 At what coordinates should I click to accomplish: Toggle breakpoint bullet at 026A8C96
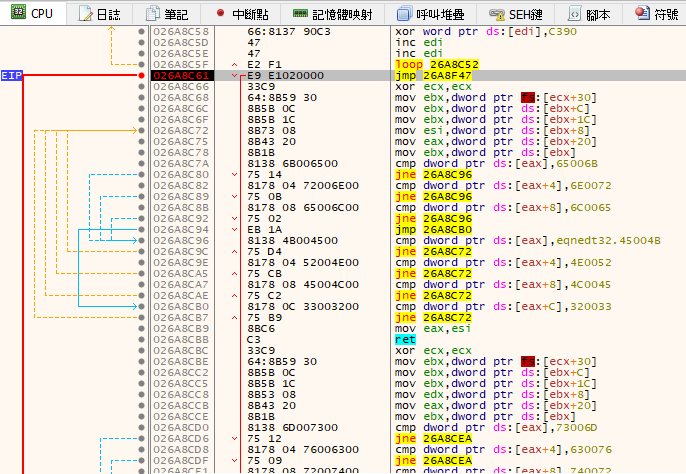coord(141,240)
